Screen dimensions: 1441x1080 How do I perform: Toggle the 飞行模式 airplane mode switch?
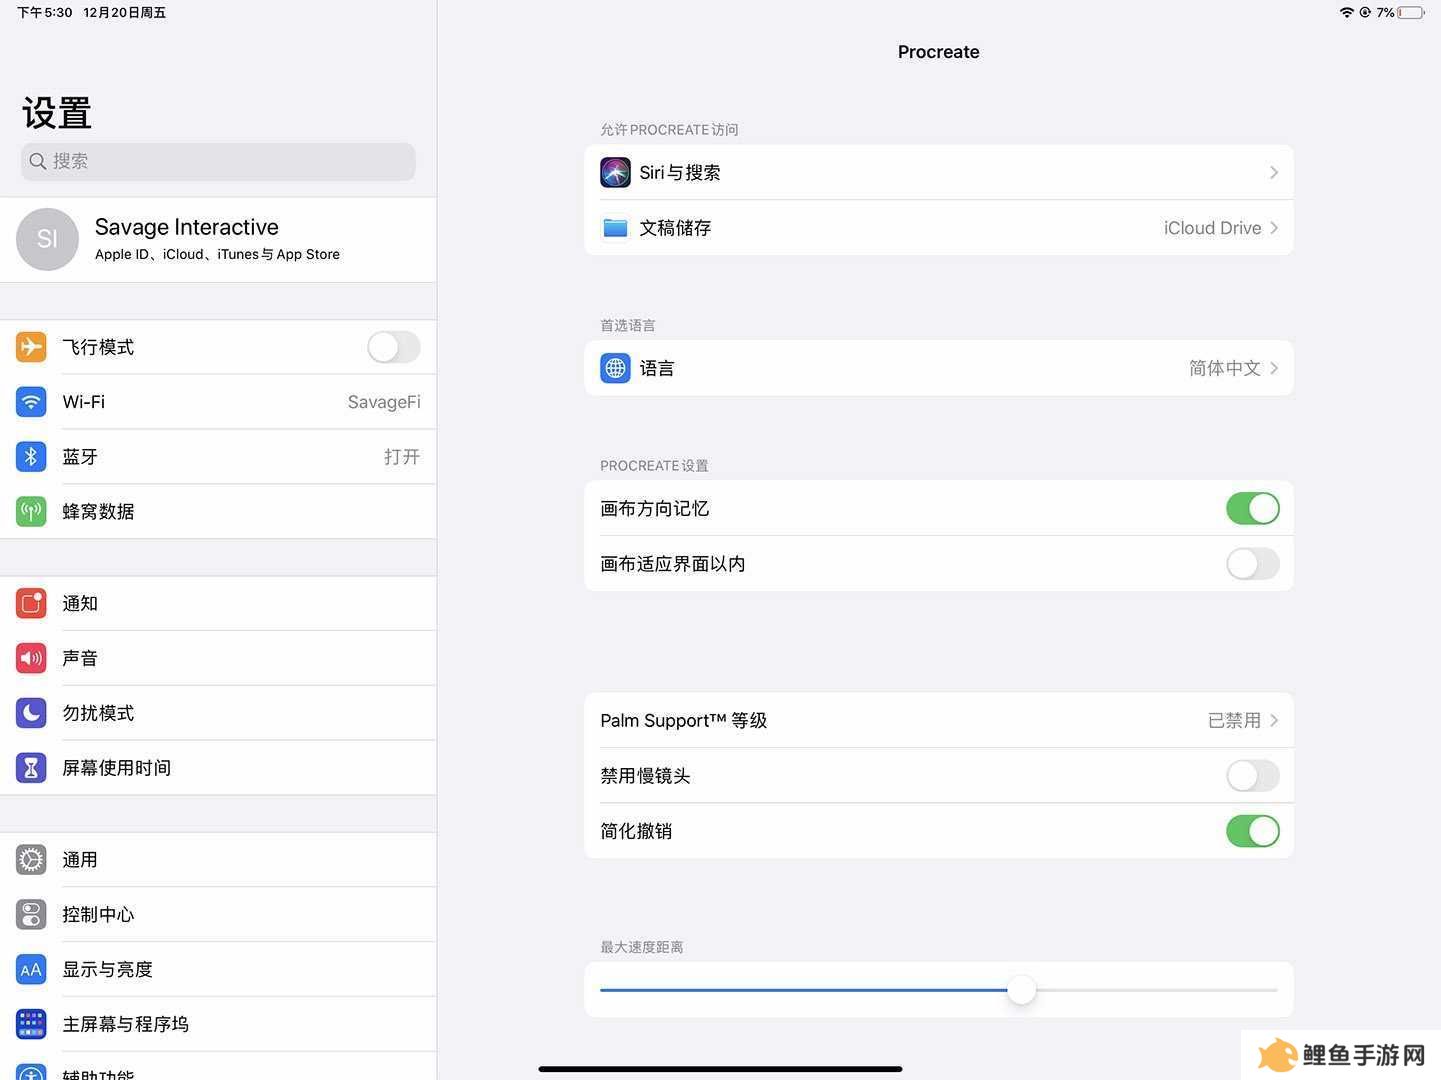(x=394, y=347)
